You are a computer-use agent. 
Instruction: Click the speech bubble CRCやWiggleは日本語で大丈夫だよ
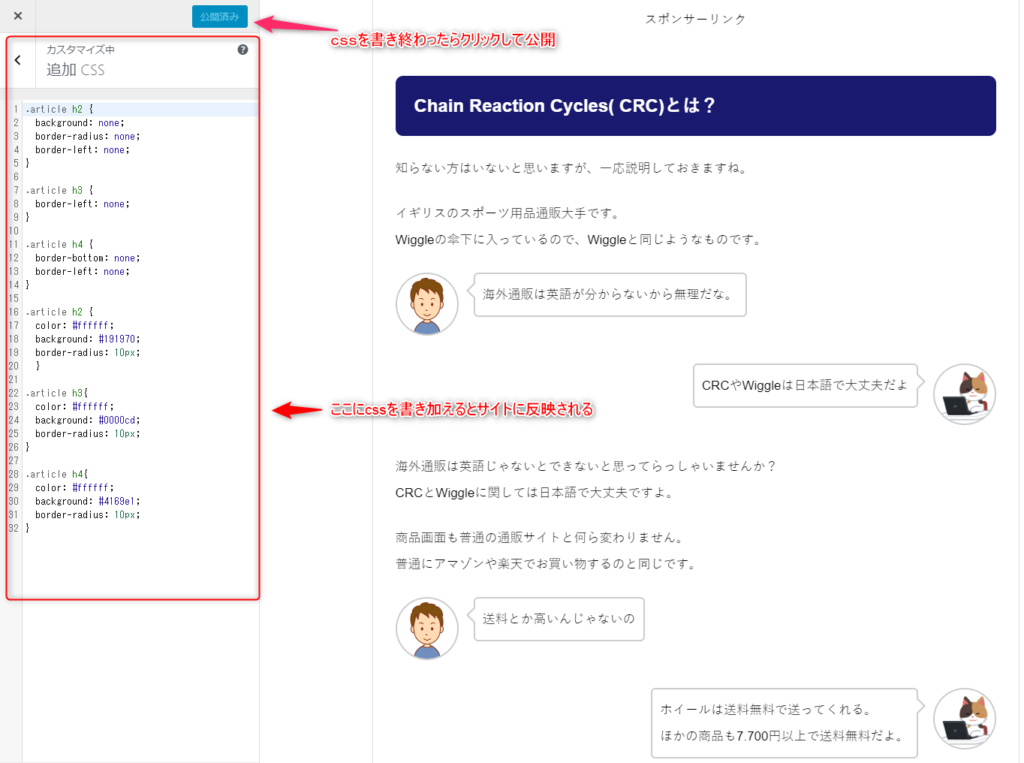point(808,385)
